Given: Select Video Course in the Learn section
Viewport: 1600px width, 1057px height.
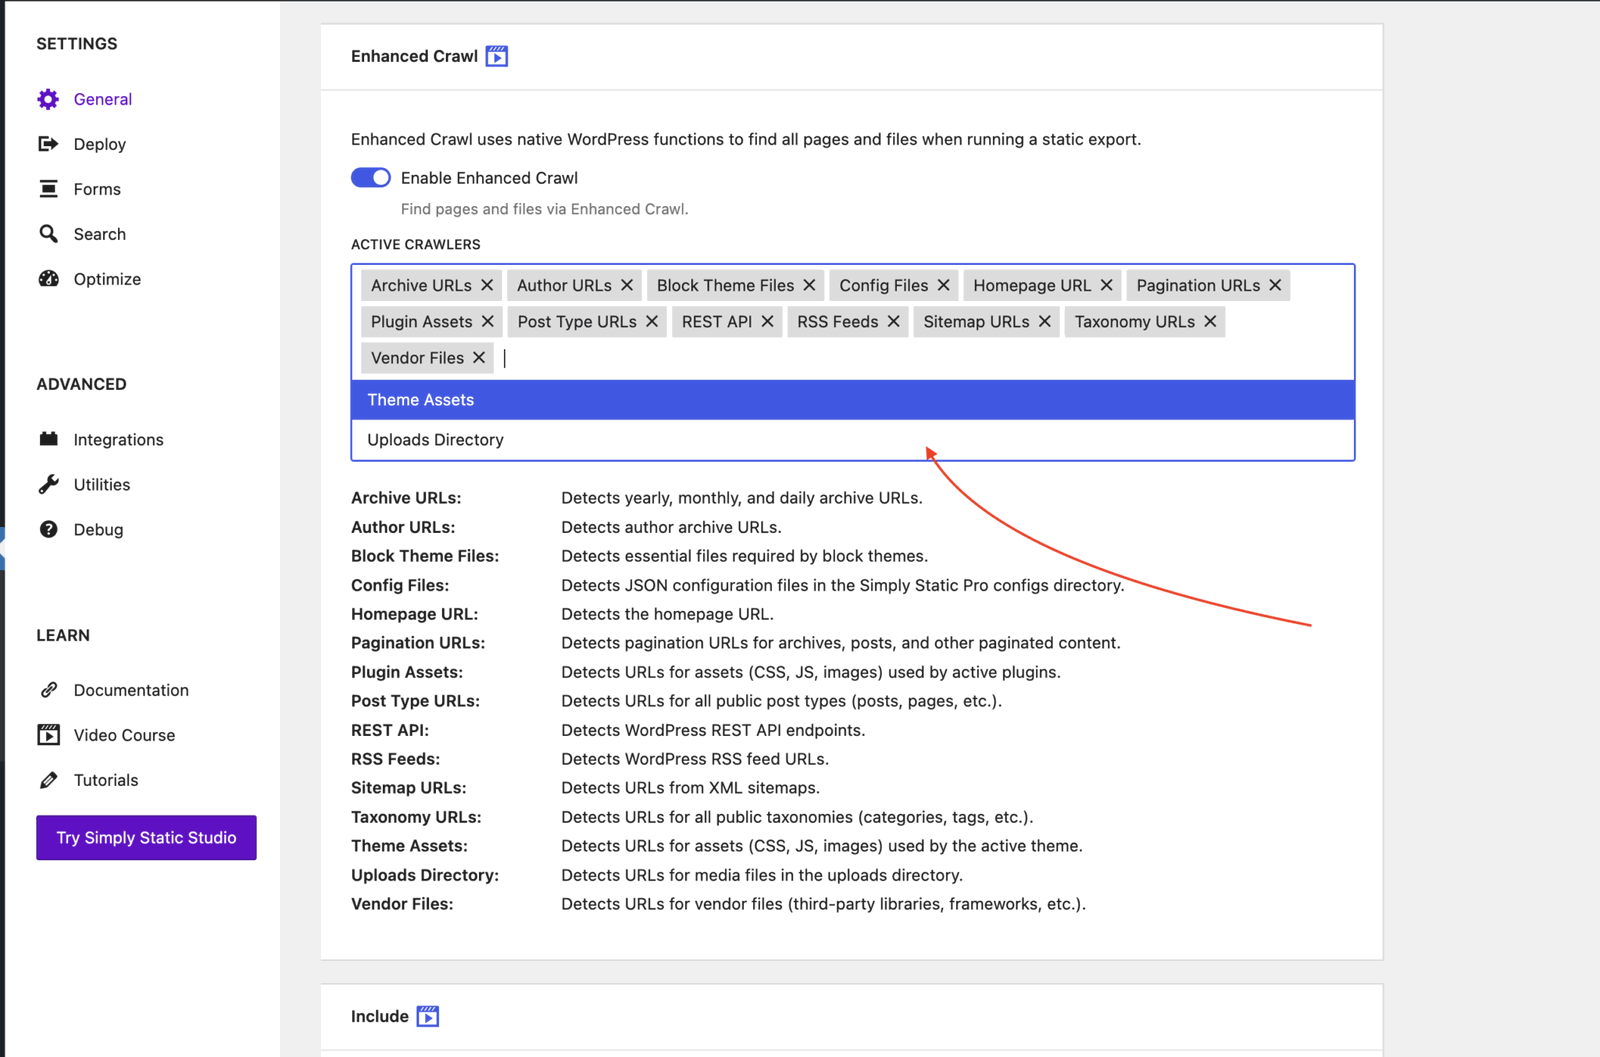Looking at the screenshot, I should click(x=124, y=735).
